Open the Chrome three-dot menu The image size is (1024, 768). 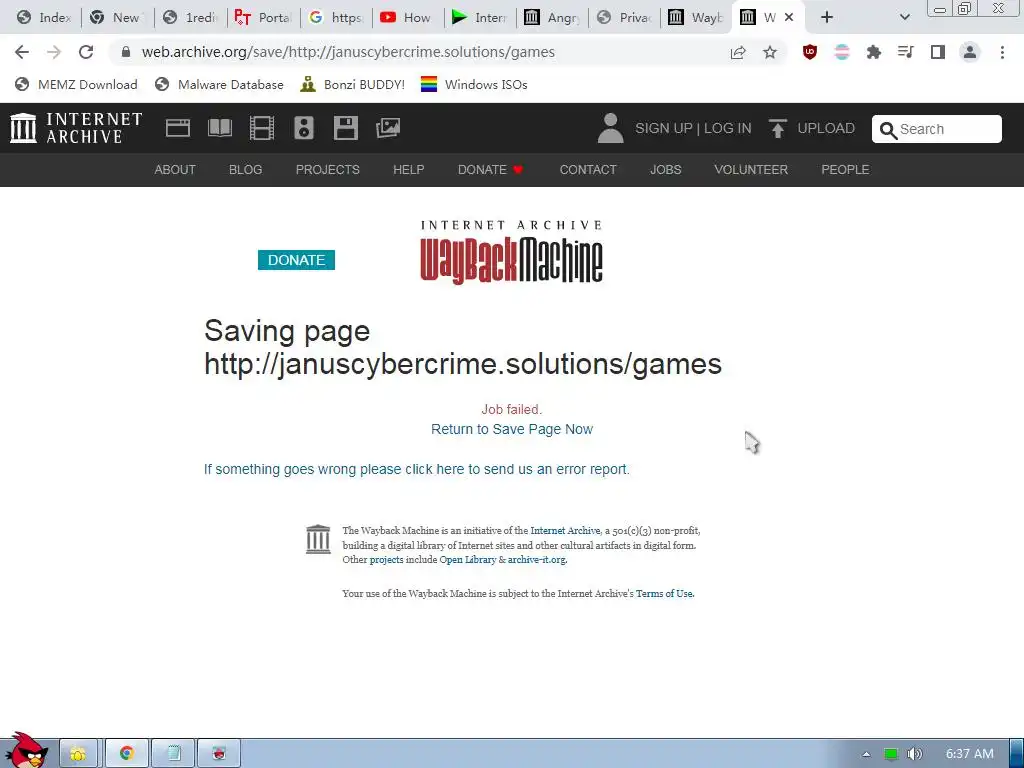1002,52
